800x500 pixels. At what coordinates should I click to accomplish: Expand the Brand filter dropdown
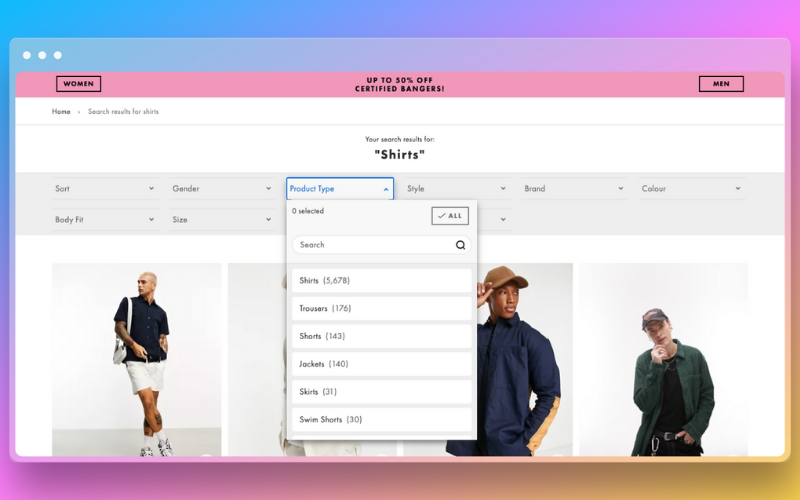pyautogui.click(x=574, y=188)
